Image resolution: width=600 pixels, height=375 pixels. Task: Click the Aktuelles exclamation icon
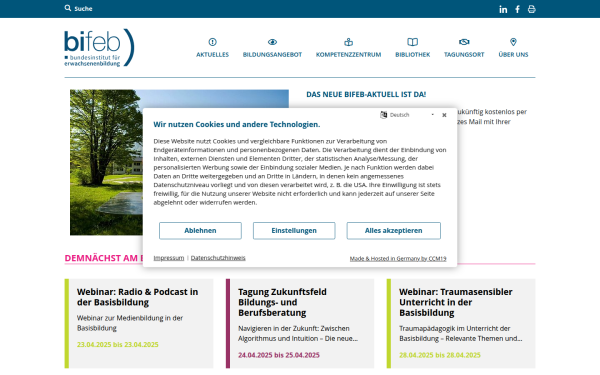pos(212,42)
